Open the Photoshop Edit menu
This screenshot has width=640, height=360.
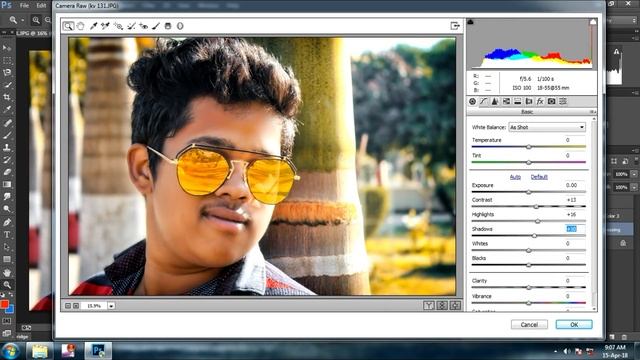coord(41,6)
